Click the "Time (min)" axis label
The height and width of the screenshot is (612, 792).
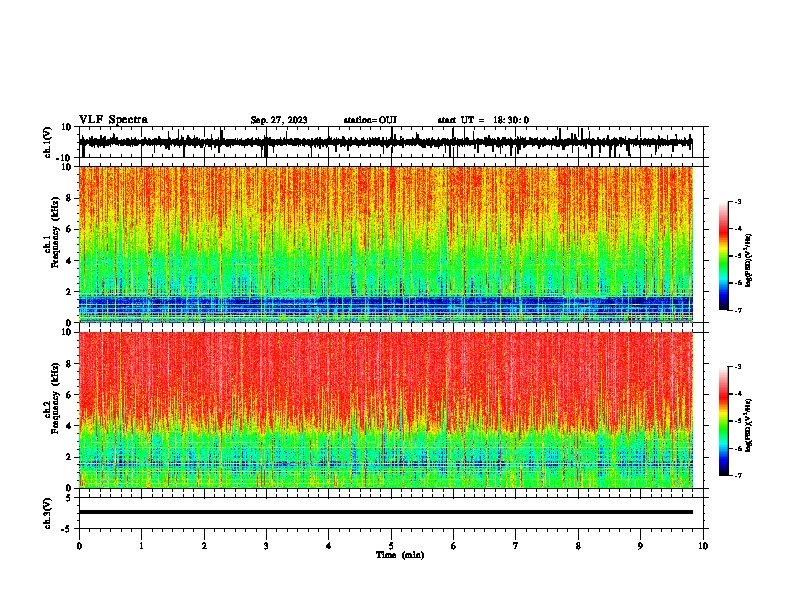[400, 555]
